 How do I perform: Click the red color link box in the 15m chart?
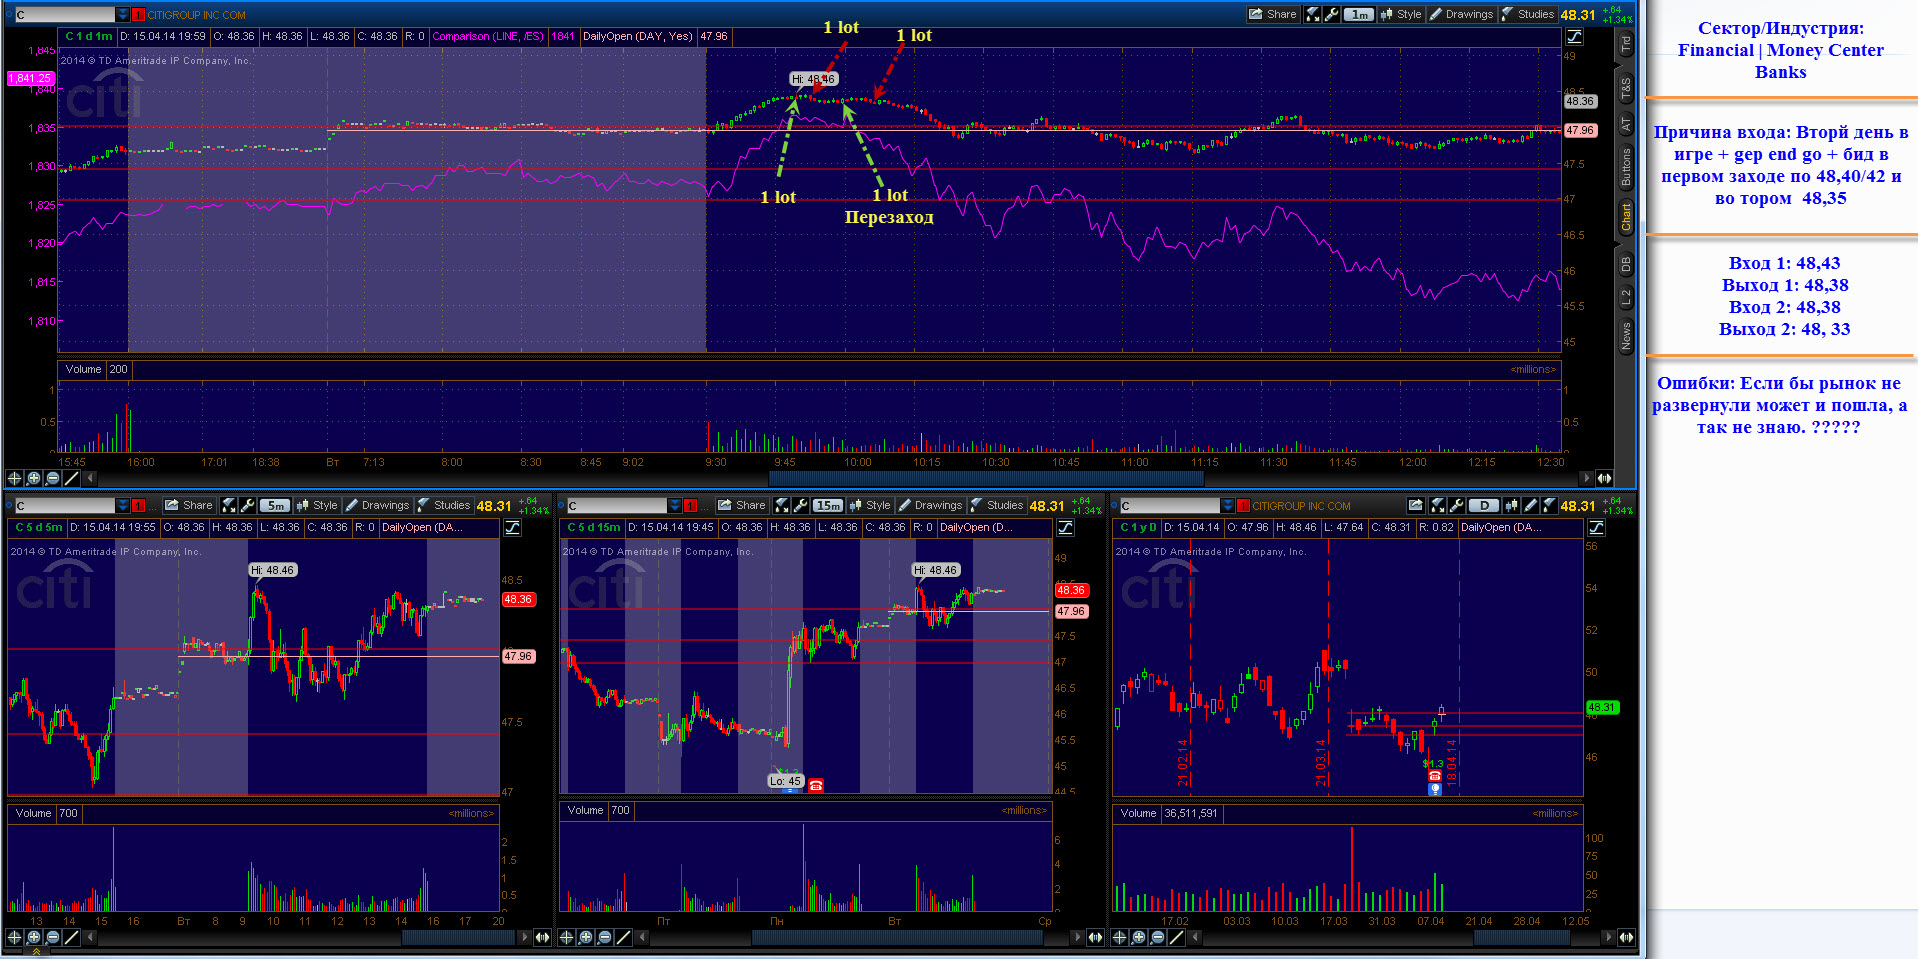pos(690,505)
